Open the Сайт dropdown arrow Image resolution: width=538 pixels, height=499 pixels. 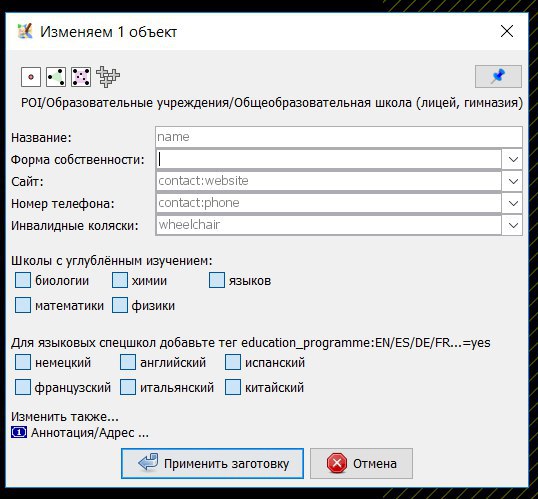click(x=513, y=181)
